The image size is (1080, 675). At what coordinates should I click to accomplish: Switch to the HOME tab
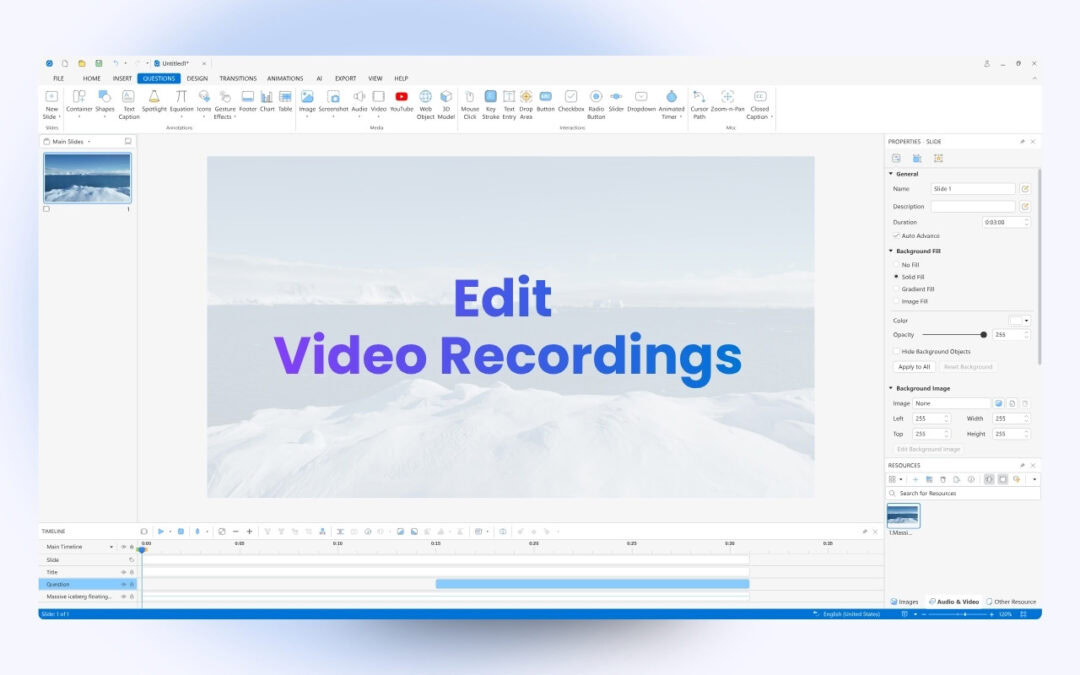tap(92, 79)
